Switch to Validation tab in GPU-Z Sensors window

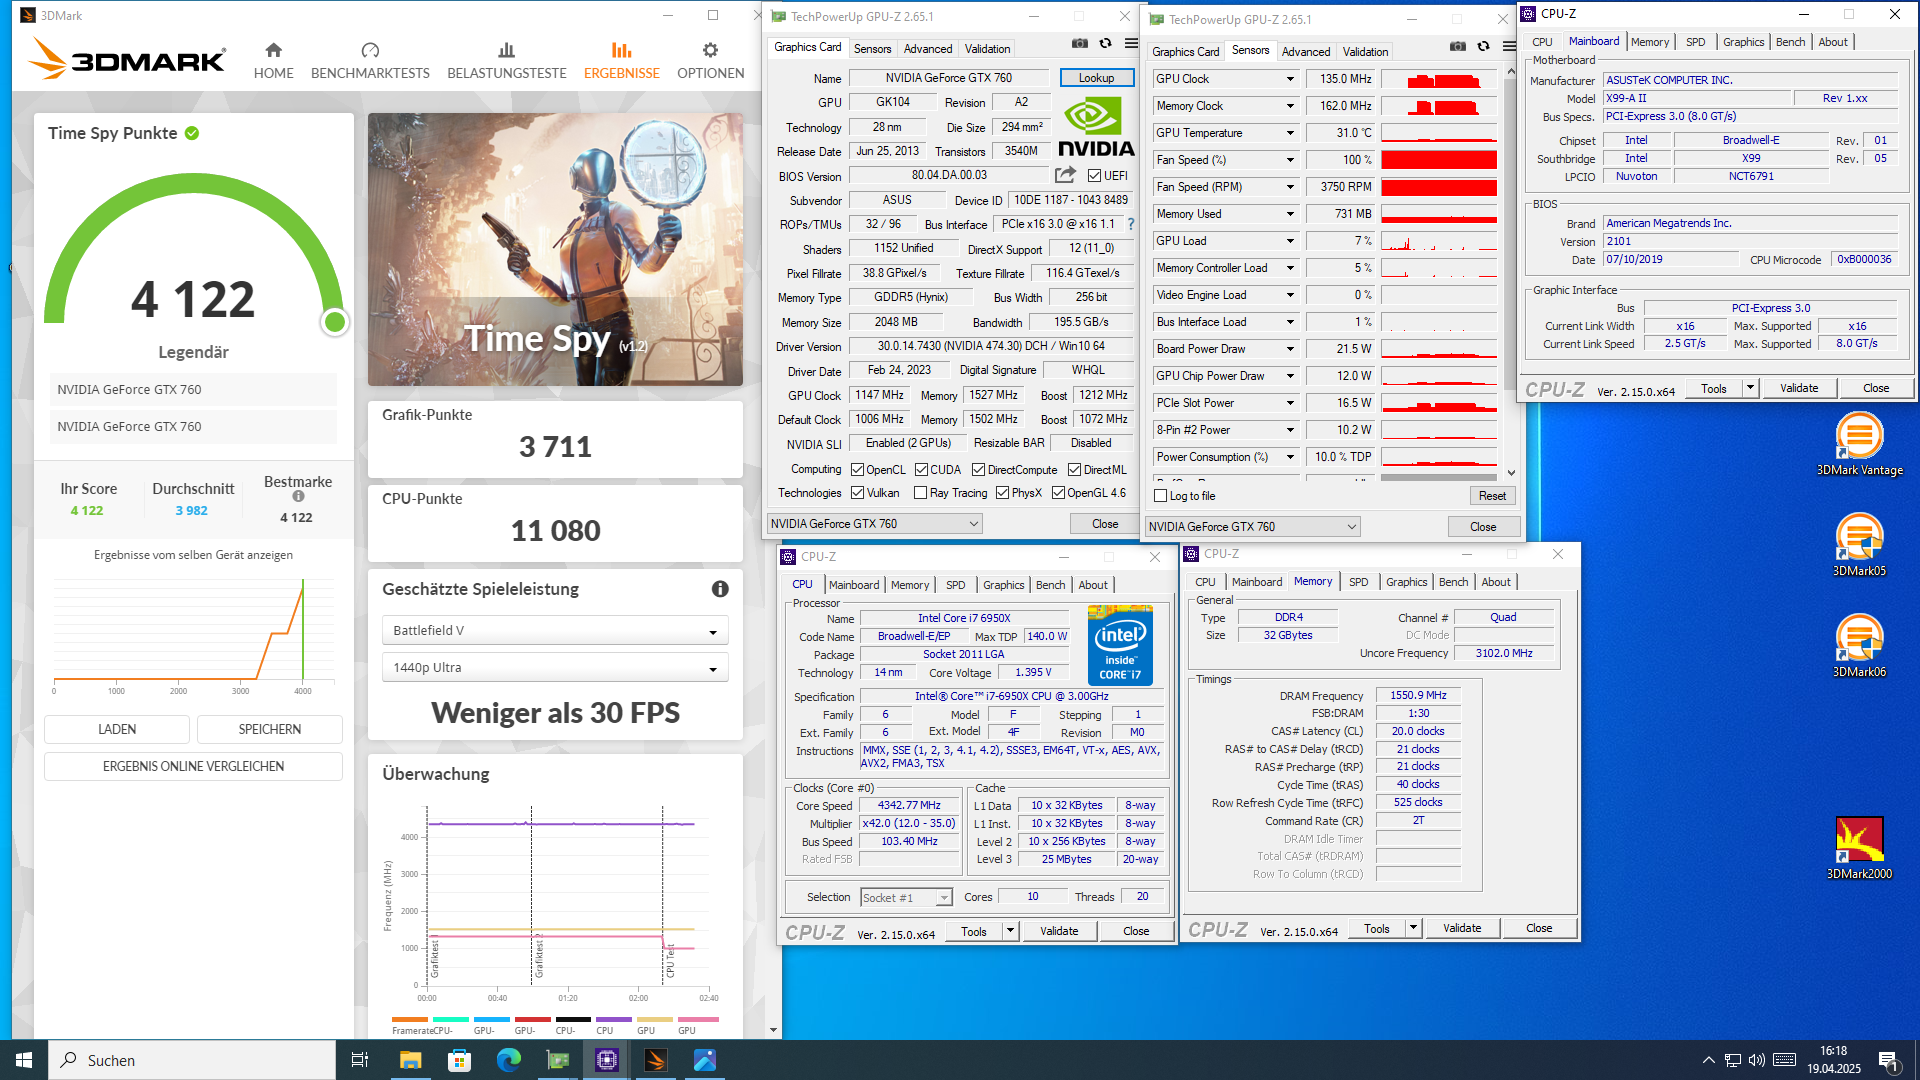[1365, 52]
